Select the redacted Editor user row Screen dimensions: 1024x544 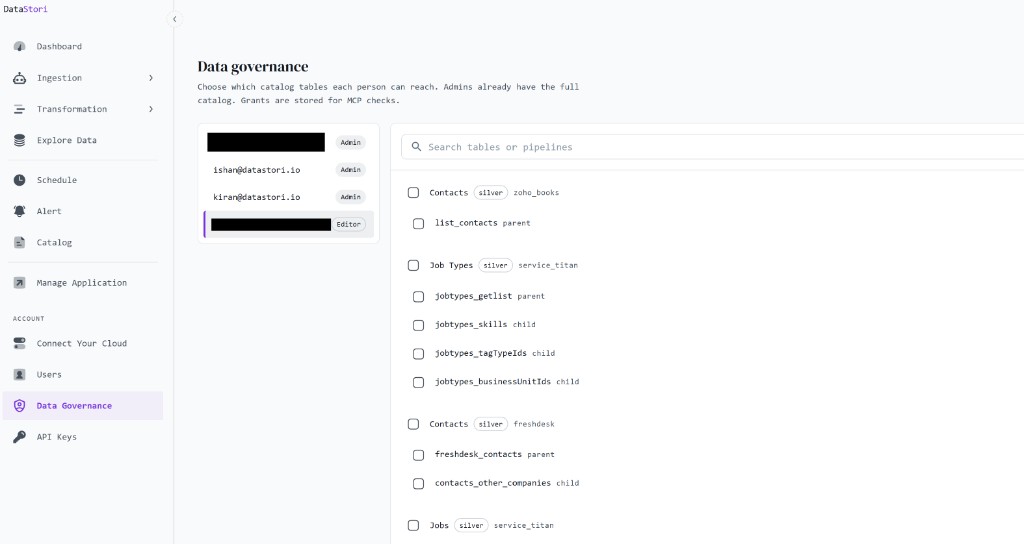coord(289,224)
